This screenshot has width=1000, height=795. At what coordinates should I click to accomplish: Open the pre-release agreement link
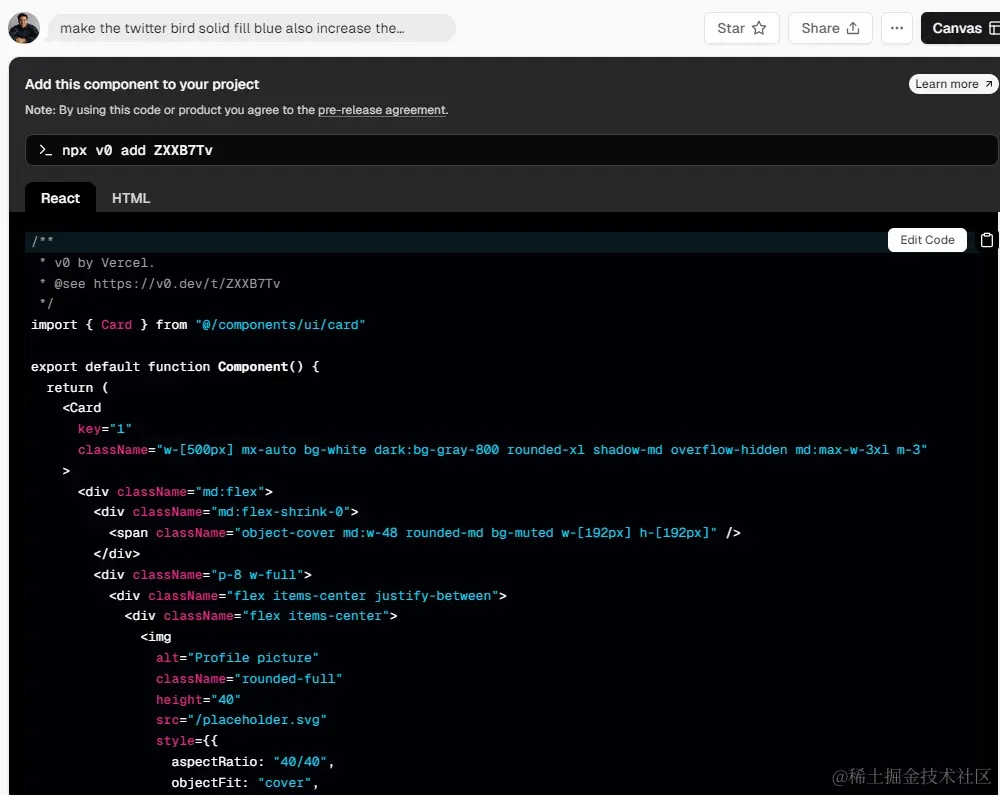click(382, 110)
